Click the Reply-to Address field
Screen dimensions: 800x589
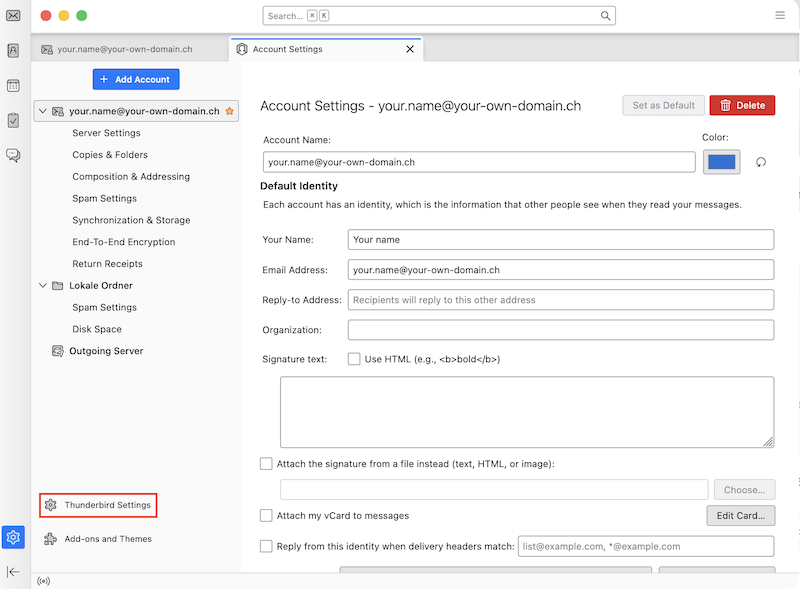[x=561, y=300]
